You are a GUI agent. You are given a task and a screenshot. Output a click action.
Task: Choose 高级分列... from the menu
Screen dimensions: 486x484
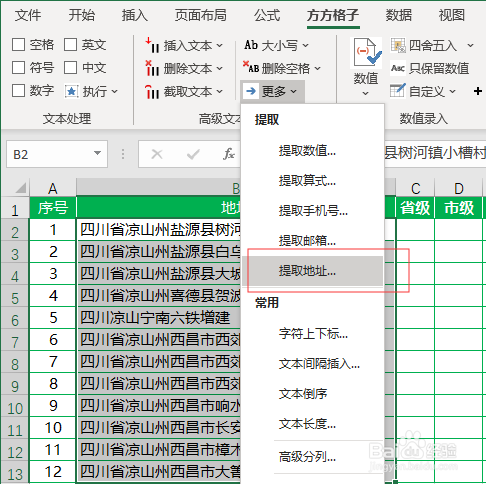tap(313, 457)
